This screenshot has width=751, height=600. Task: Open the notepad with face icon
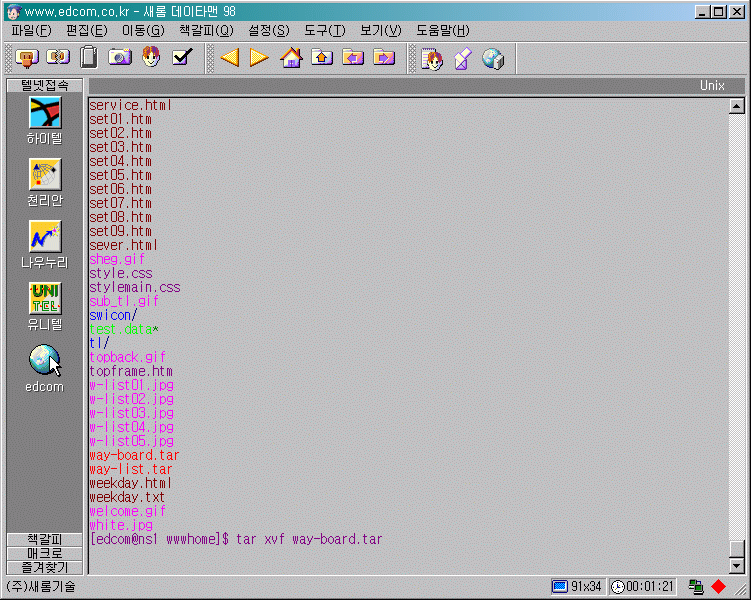[x=432, y=59]
